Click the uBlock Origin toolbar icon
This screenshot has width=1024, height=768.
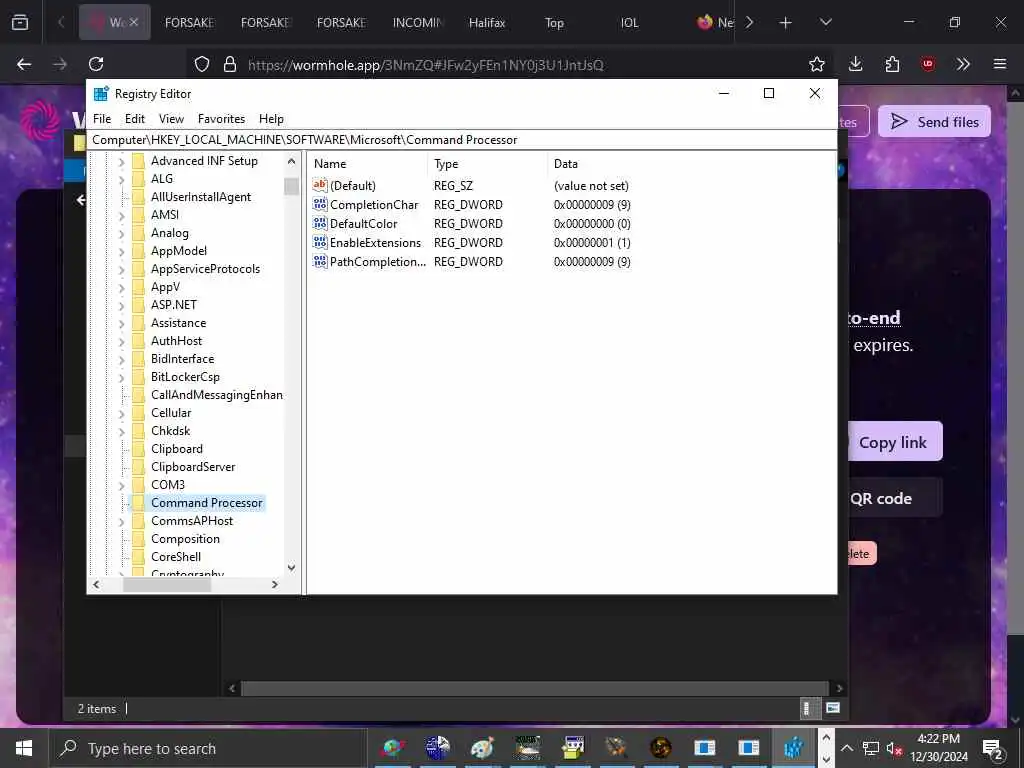pos(928,64)
